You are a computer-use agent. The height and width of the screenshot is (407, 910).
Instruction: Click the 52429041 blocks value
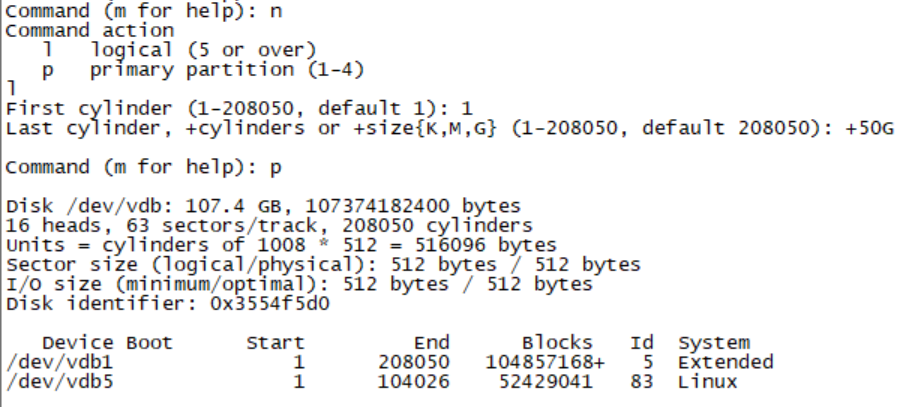(x=546, y=382)
